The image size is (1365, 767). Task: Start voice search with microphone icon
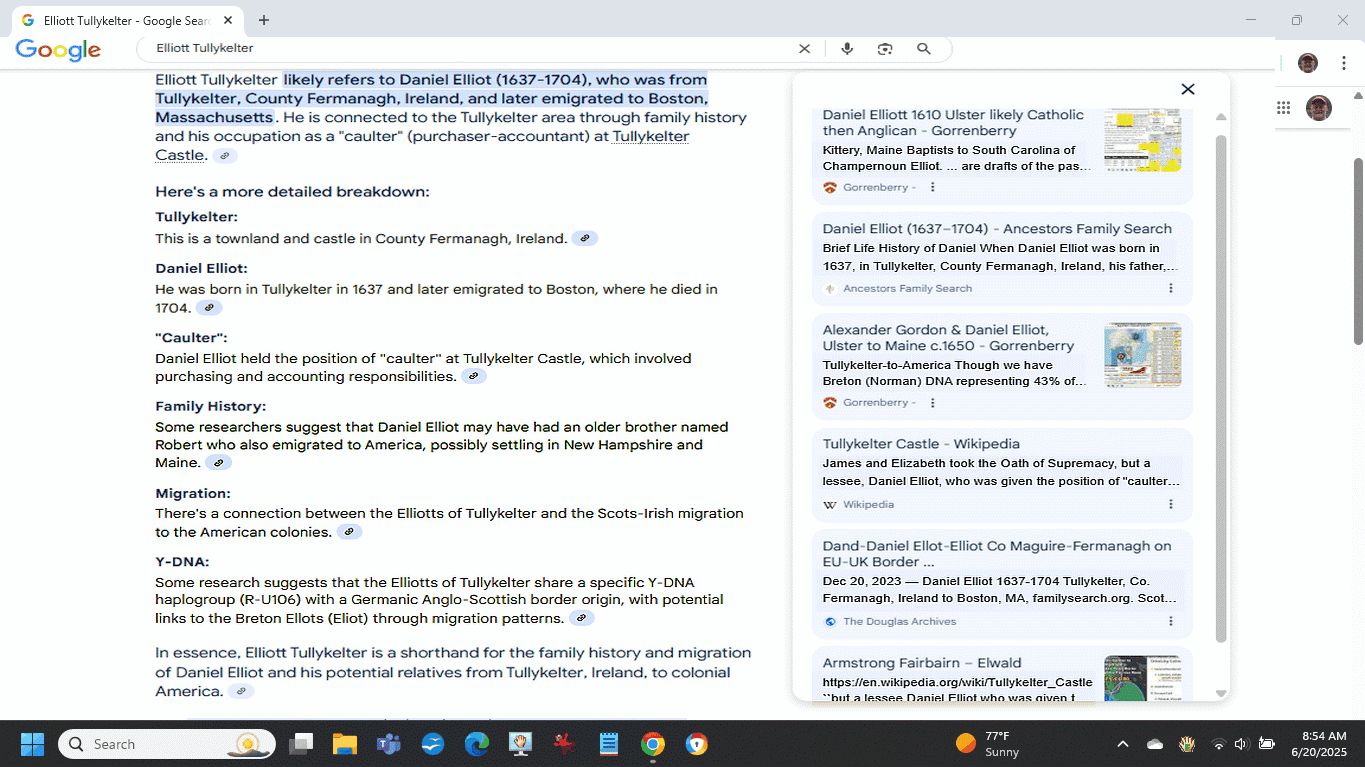(847, 48)
